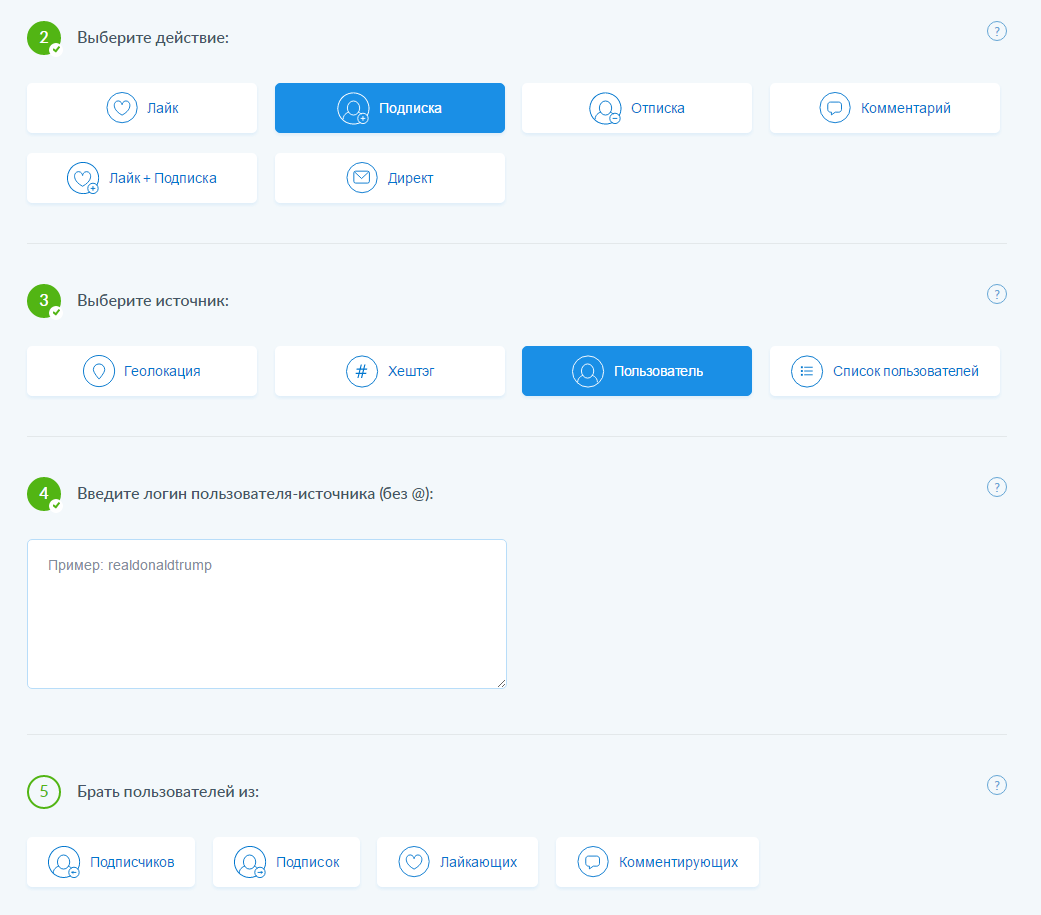Click the user-minus icon on Отписка button
1041x915 pixels.
pyautogui.click(x=604, y=108)
